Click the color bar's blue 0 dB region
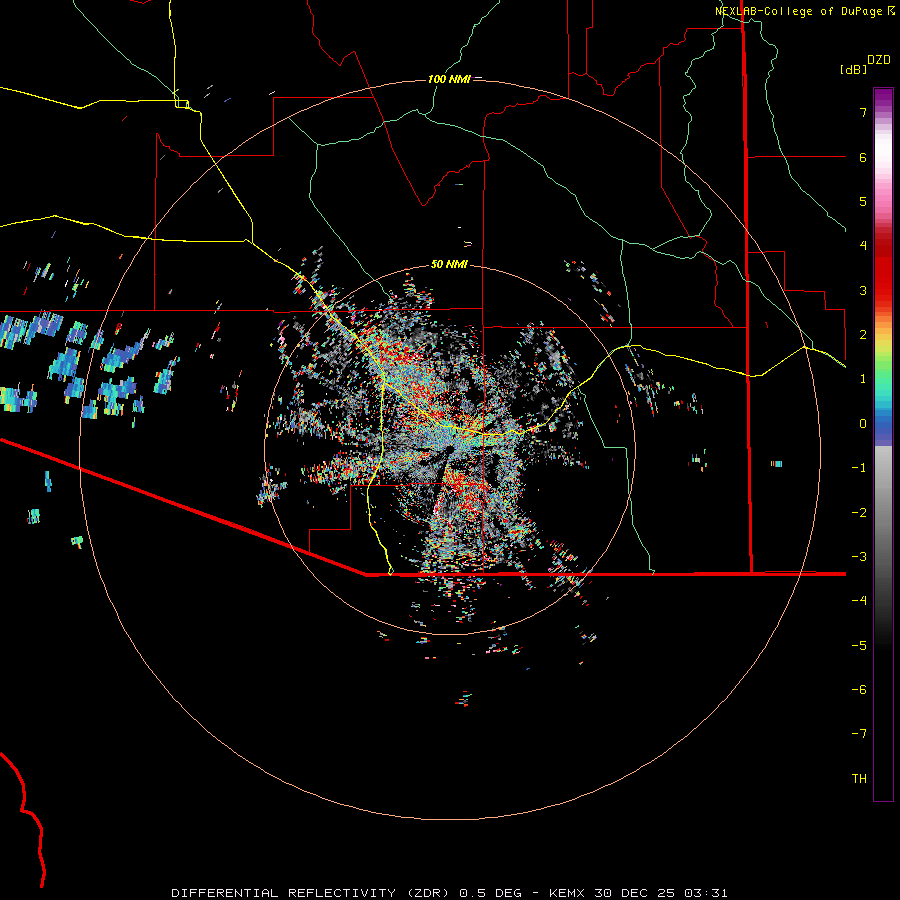900x900 pixels. point(883,424)
